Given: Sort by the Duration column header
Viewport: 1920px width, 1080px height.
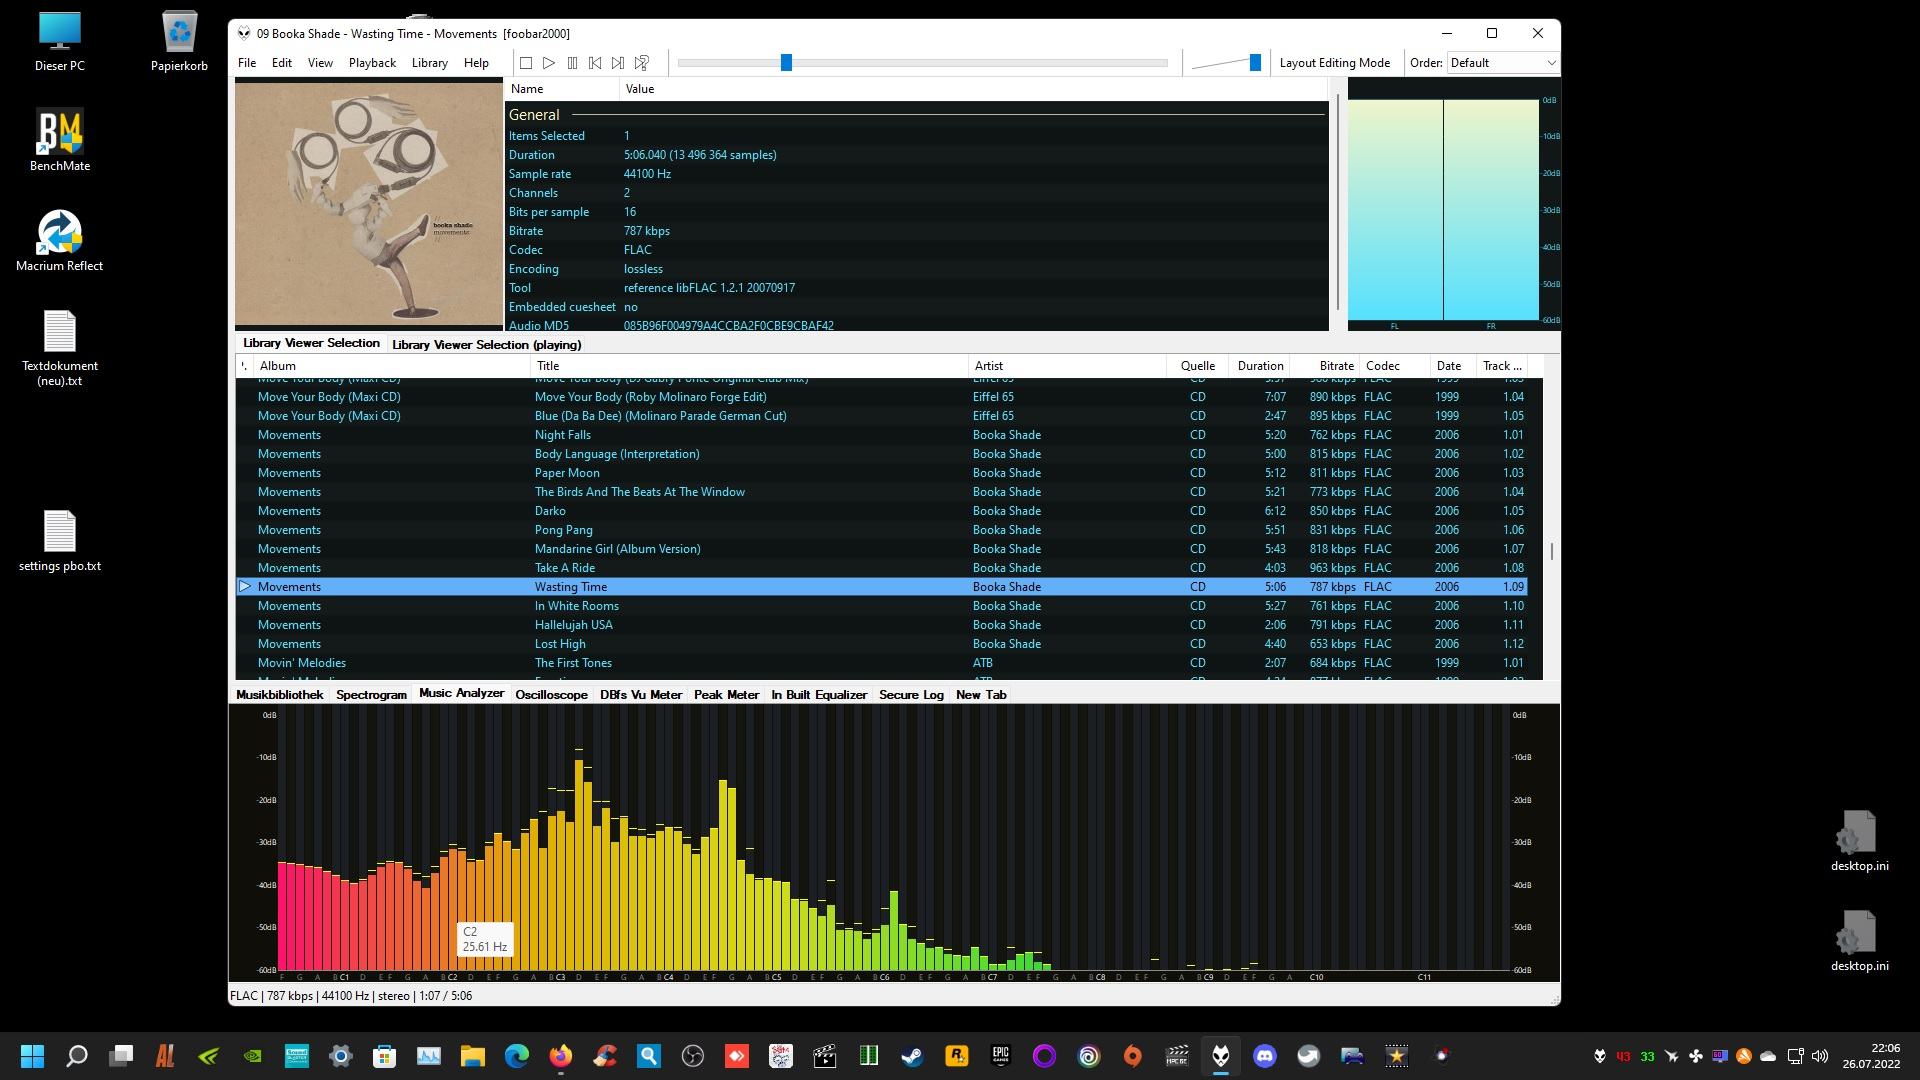Looking at the screenshot, I should pyautogui.click(x=1258, y=366).
